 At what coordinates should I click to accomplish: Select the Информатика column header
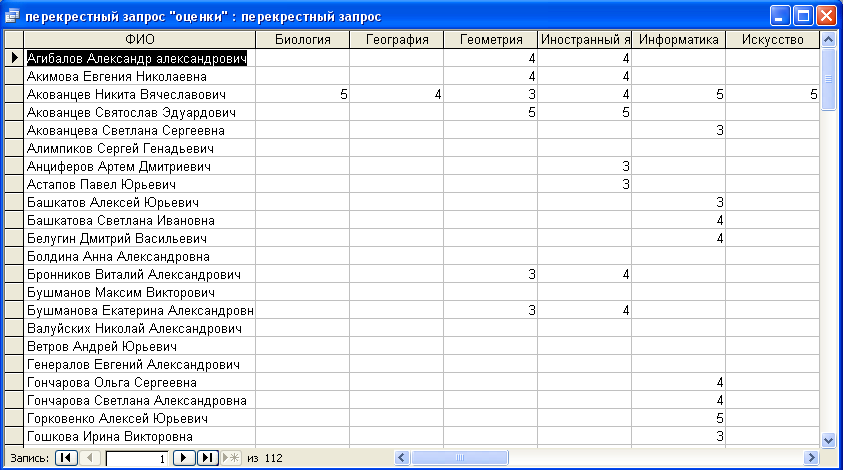[679, 39]
